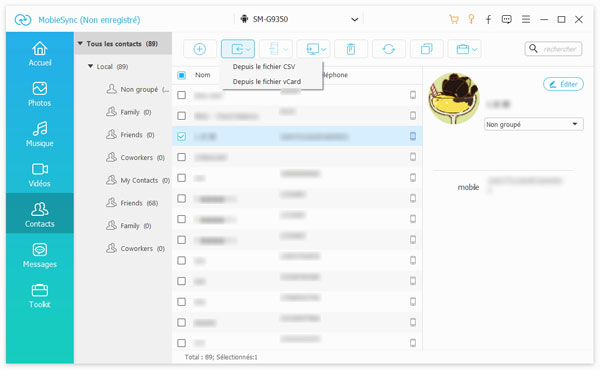Click the delete trash icon
Image resolution: width=600 pixels, height=370 pixels.
pyautogui.click(x=351, y=49)
